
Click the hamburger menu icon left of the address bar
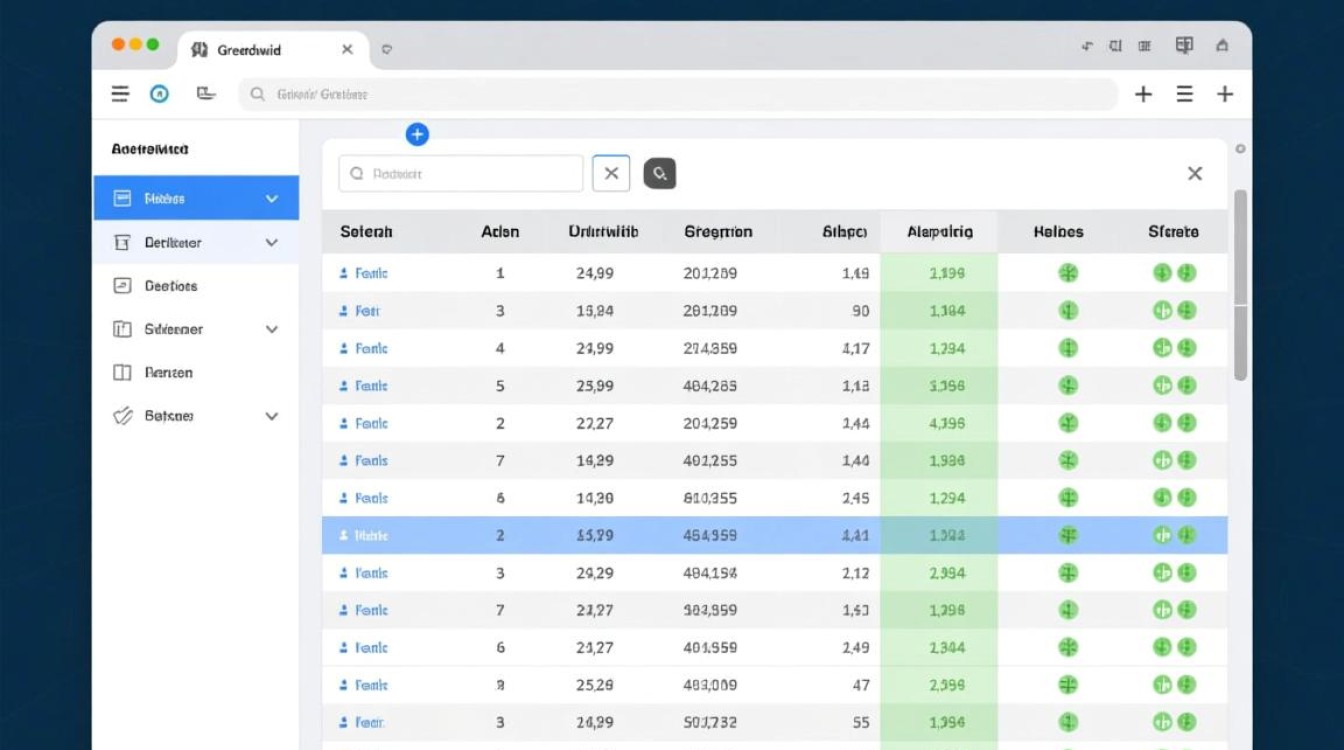point(120,93)
